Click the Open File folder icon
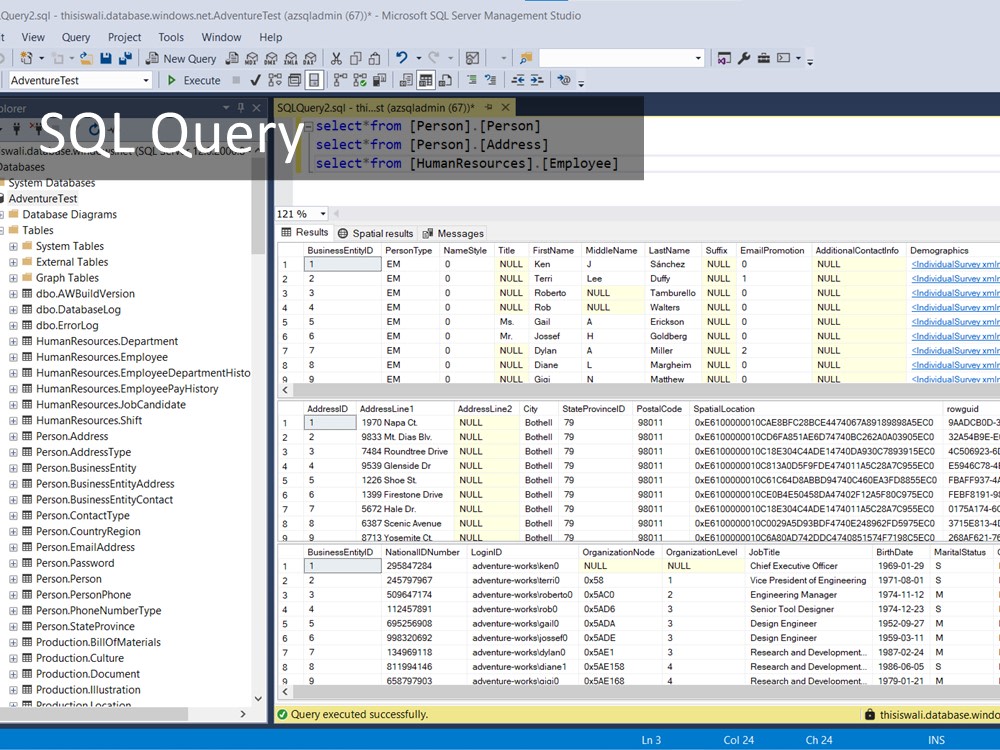 pyautogui.click(x=86, y=59)
